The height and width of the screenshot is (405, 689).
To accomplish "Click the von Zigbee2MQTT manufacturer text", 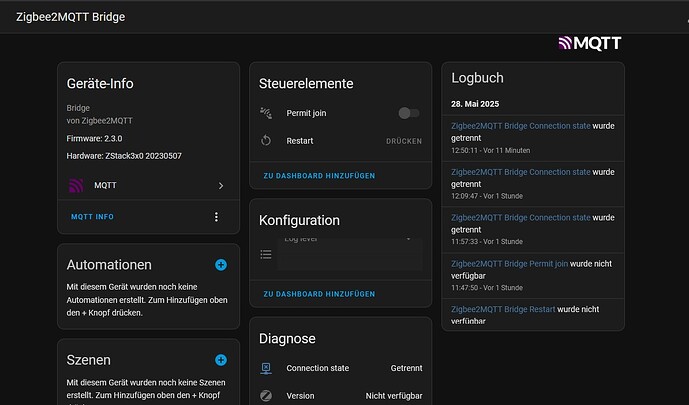I will (x=99, y=121).
